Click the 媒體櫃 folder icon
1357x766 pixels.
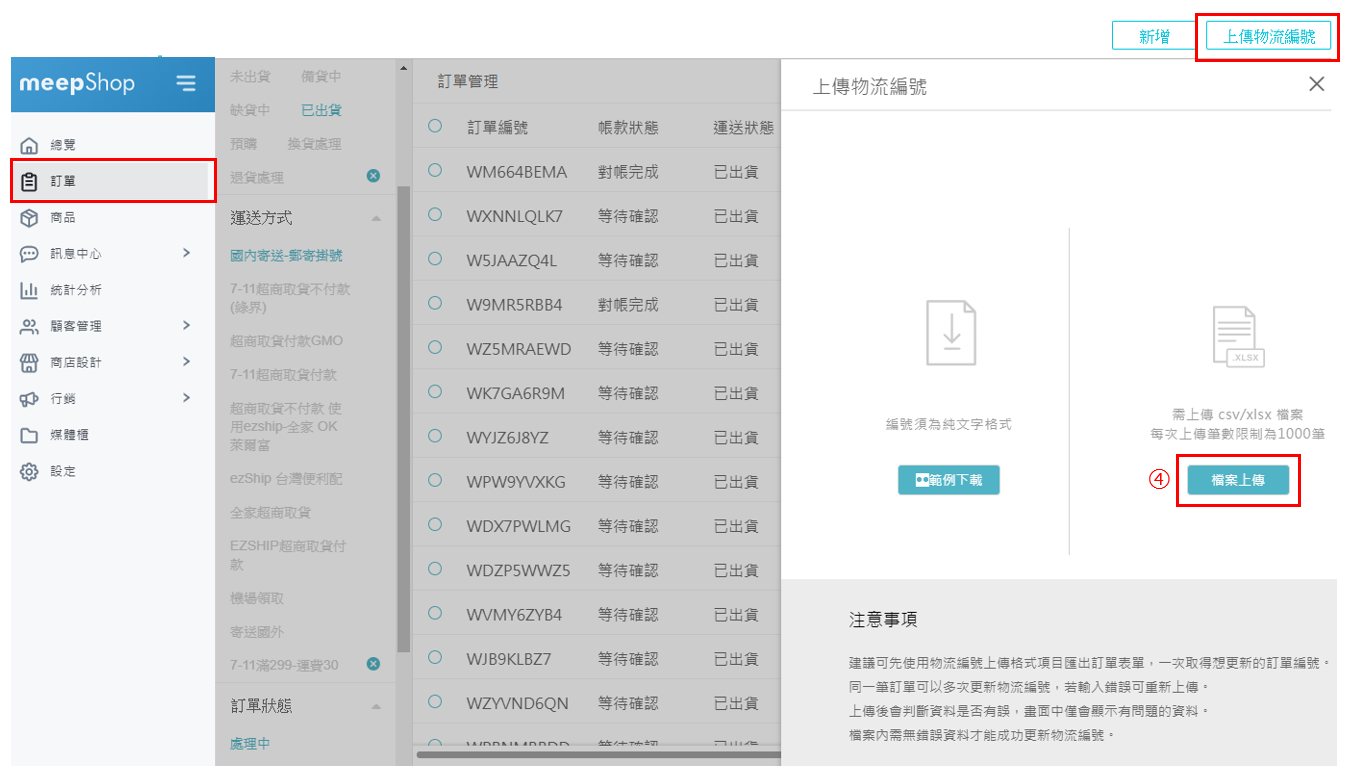tap(29, 435)
